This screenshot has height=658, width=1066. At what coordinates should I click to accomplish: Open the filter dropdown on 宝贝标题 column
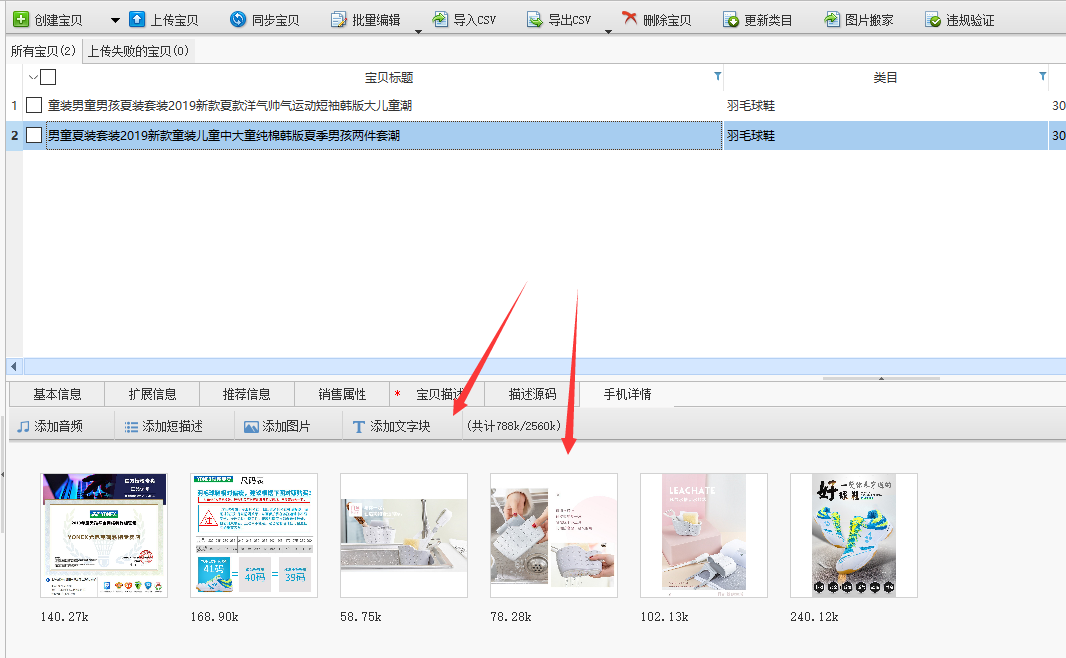(716, 77)
